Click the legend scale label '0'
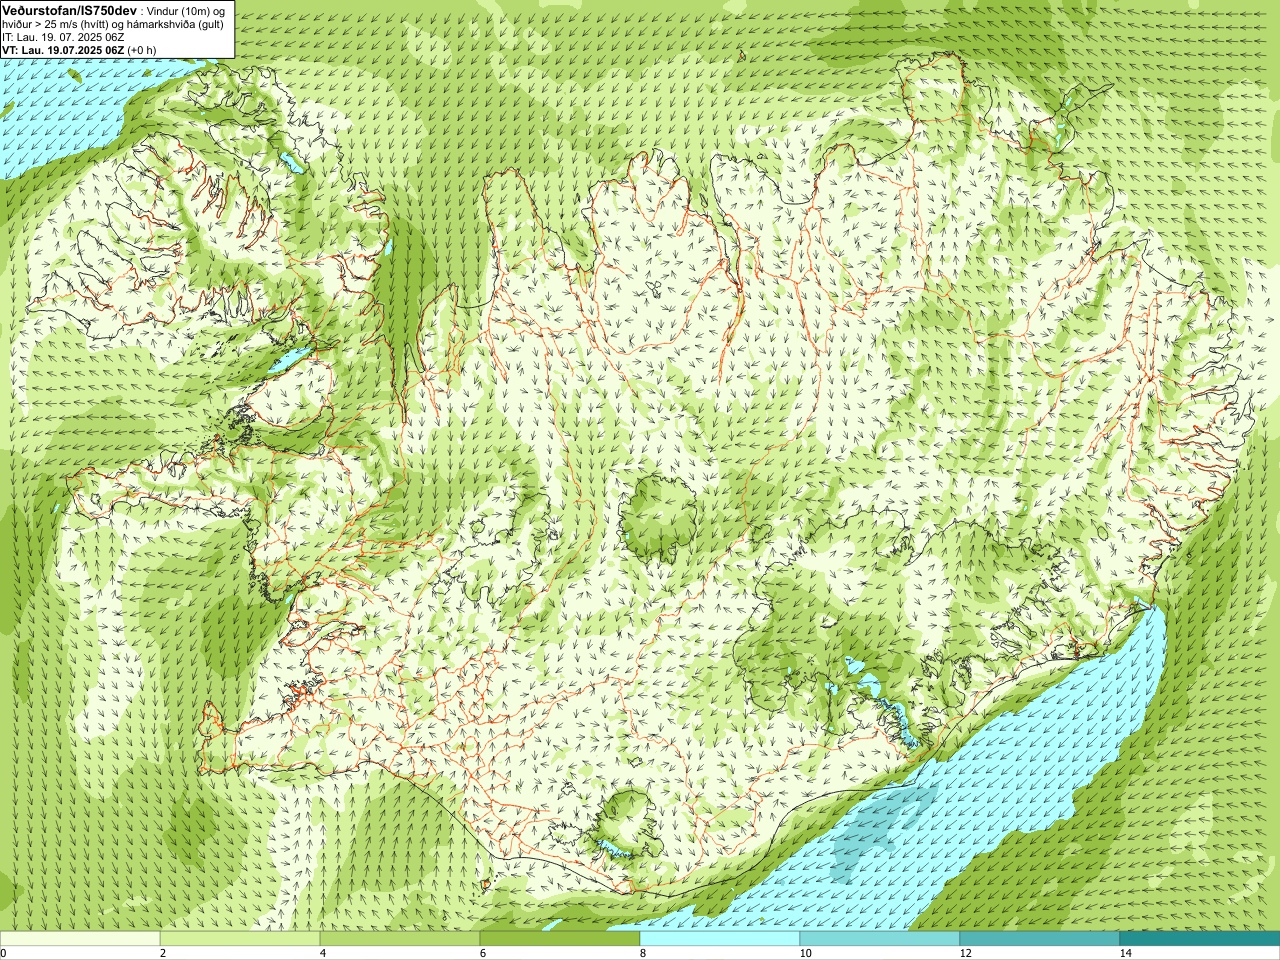Screen dimensions: 1280x960 point(3,953)
